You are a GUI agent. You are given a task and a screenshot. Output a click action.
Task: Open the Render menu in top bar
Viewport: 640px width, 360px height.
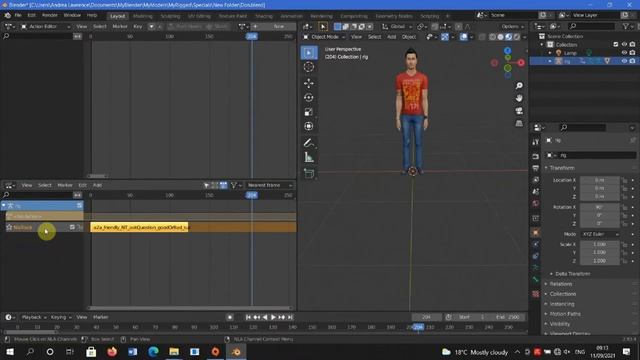(50, 16)
